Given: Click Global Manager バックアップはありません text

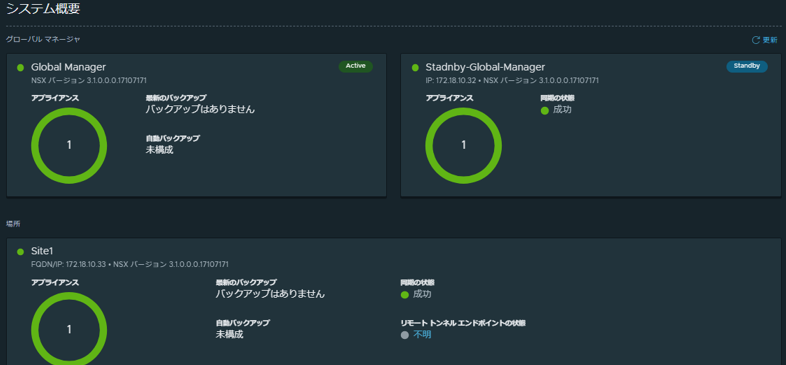Looking at the screenshot, I should (201, 109).
